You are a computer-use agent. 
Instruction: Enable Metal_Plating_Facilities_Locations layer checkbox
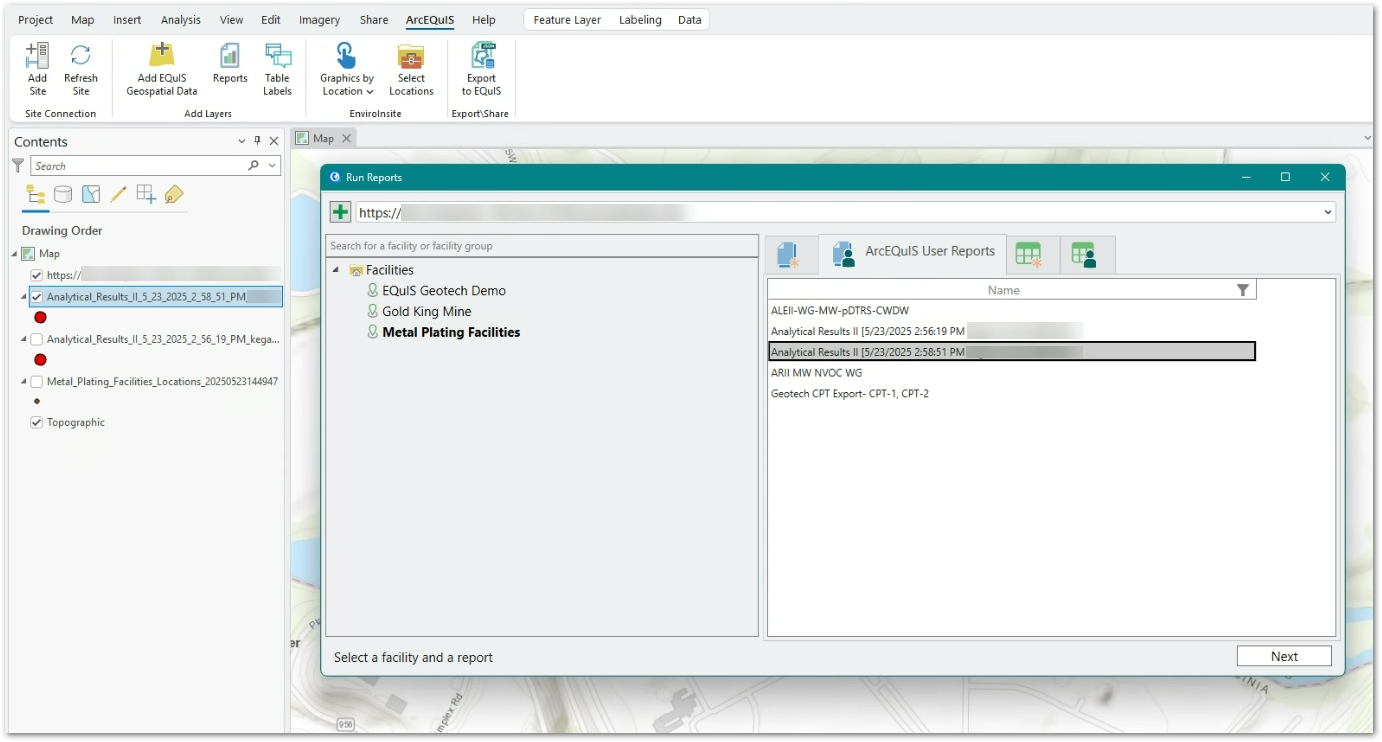pos(37,382)
